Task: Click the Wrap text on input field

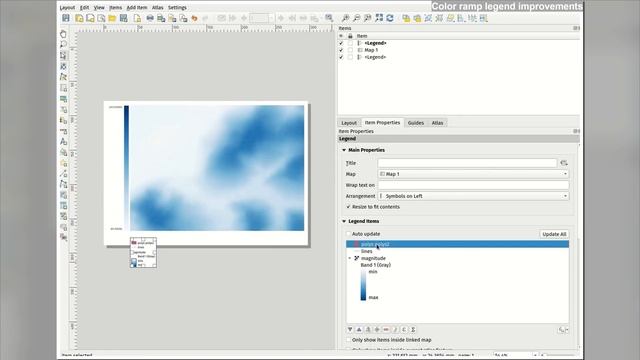Action: [x=473, y=185]
